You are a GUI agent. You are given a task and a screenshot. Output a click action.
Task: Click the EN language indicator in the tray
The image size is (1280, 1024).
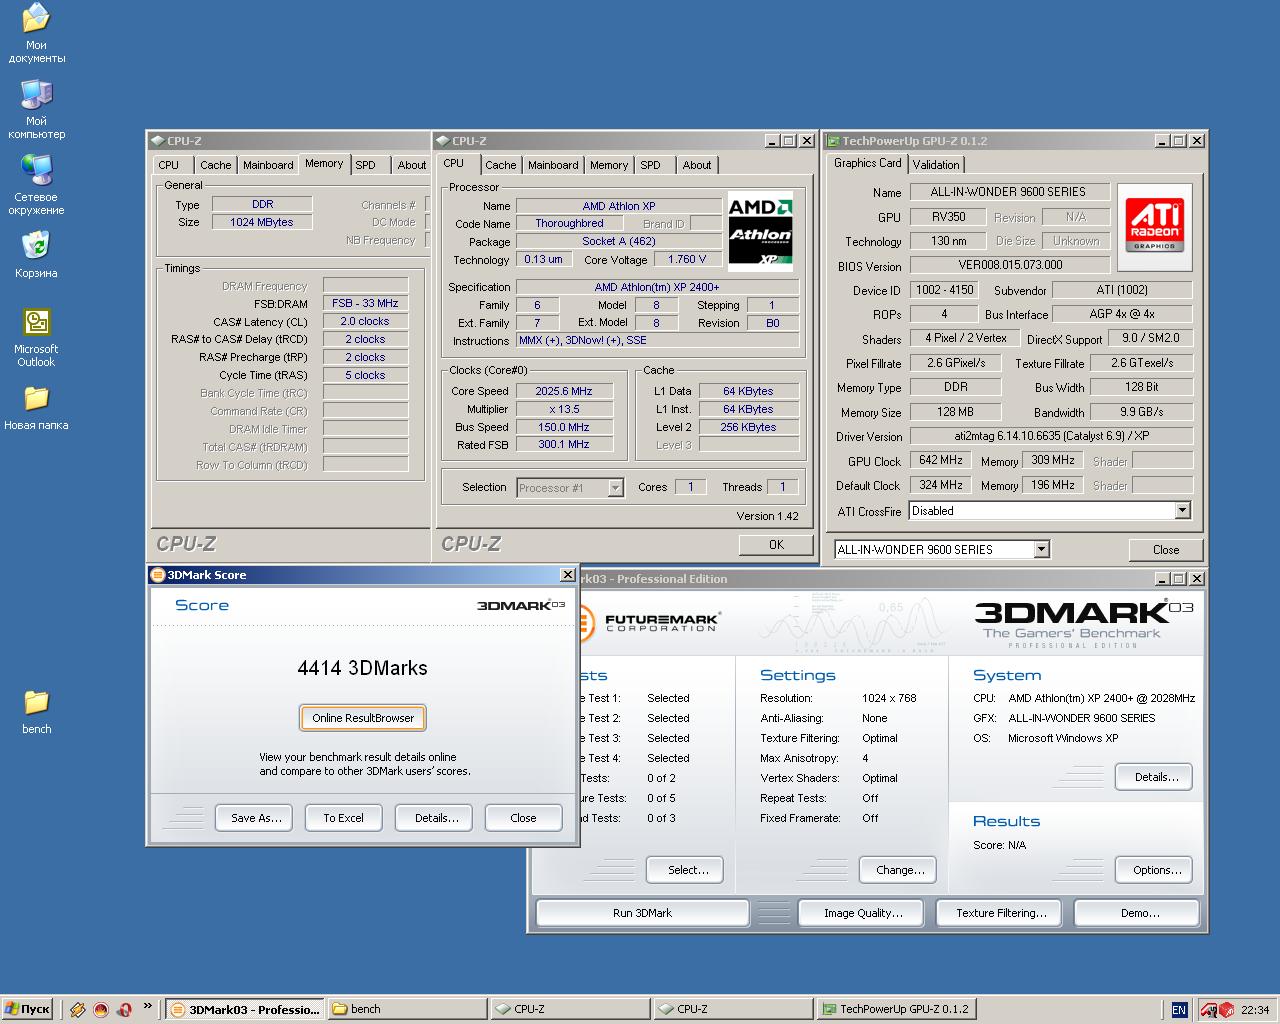pyautogui.click(x=1179, y=1010)
